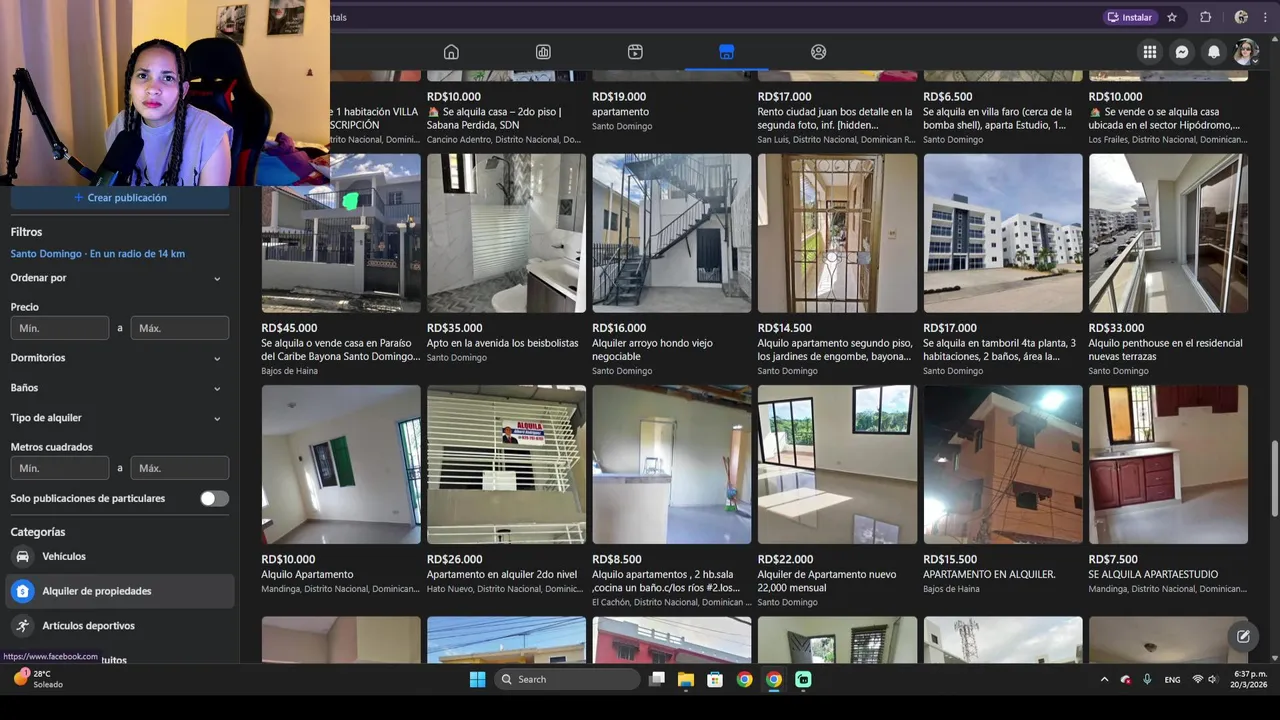Open RD$8.500 apartamentos 2 hb.sala photo
The height and width of the screenshot is (720, 1280).
[x=672, y=465]
